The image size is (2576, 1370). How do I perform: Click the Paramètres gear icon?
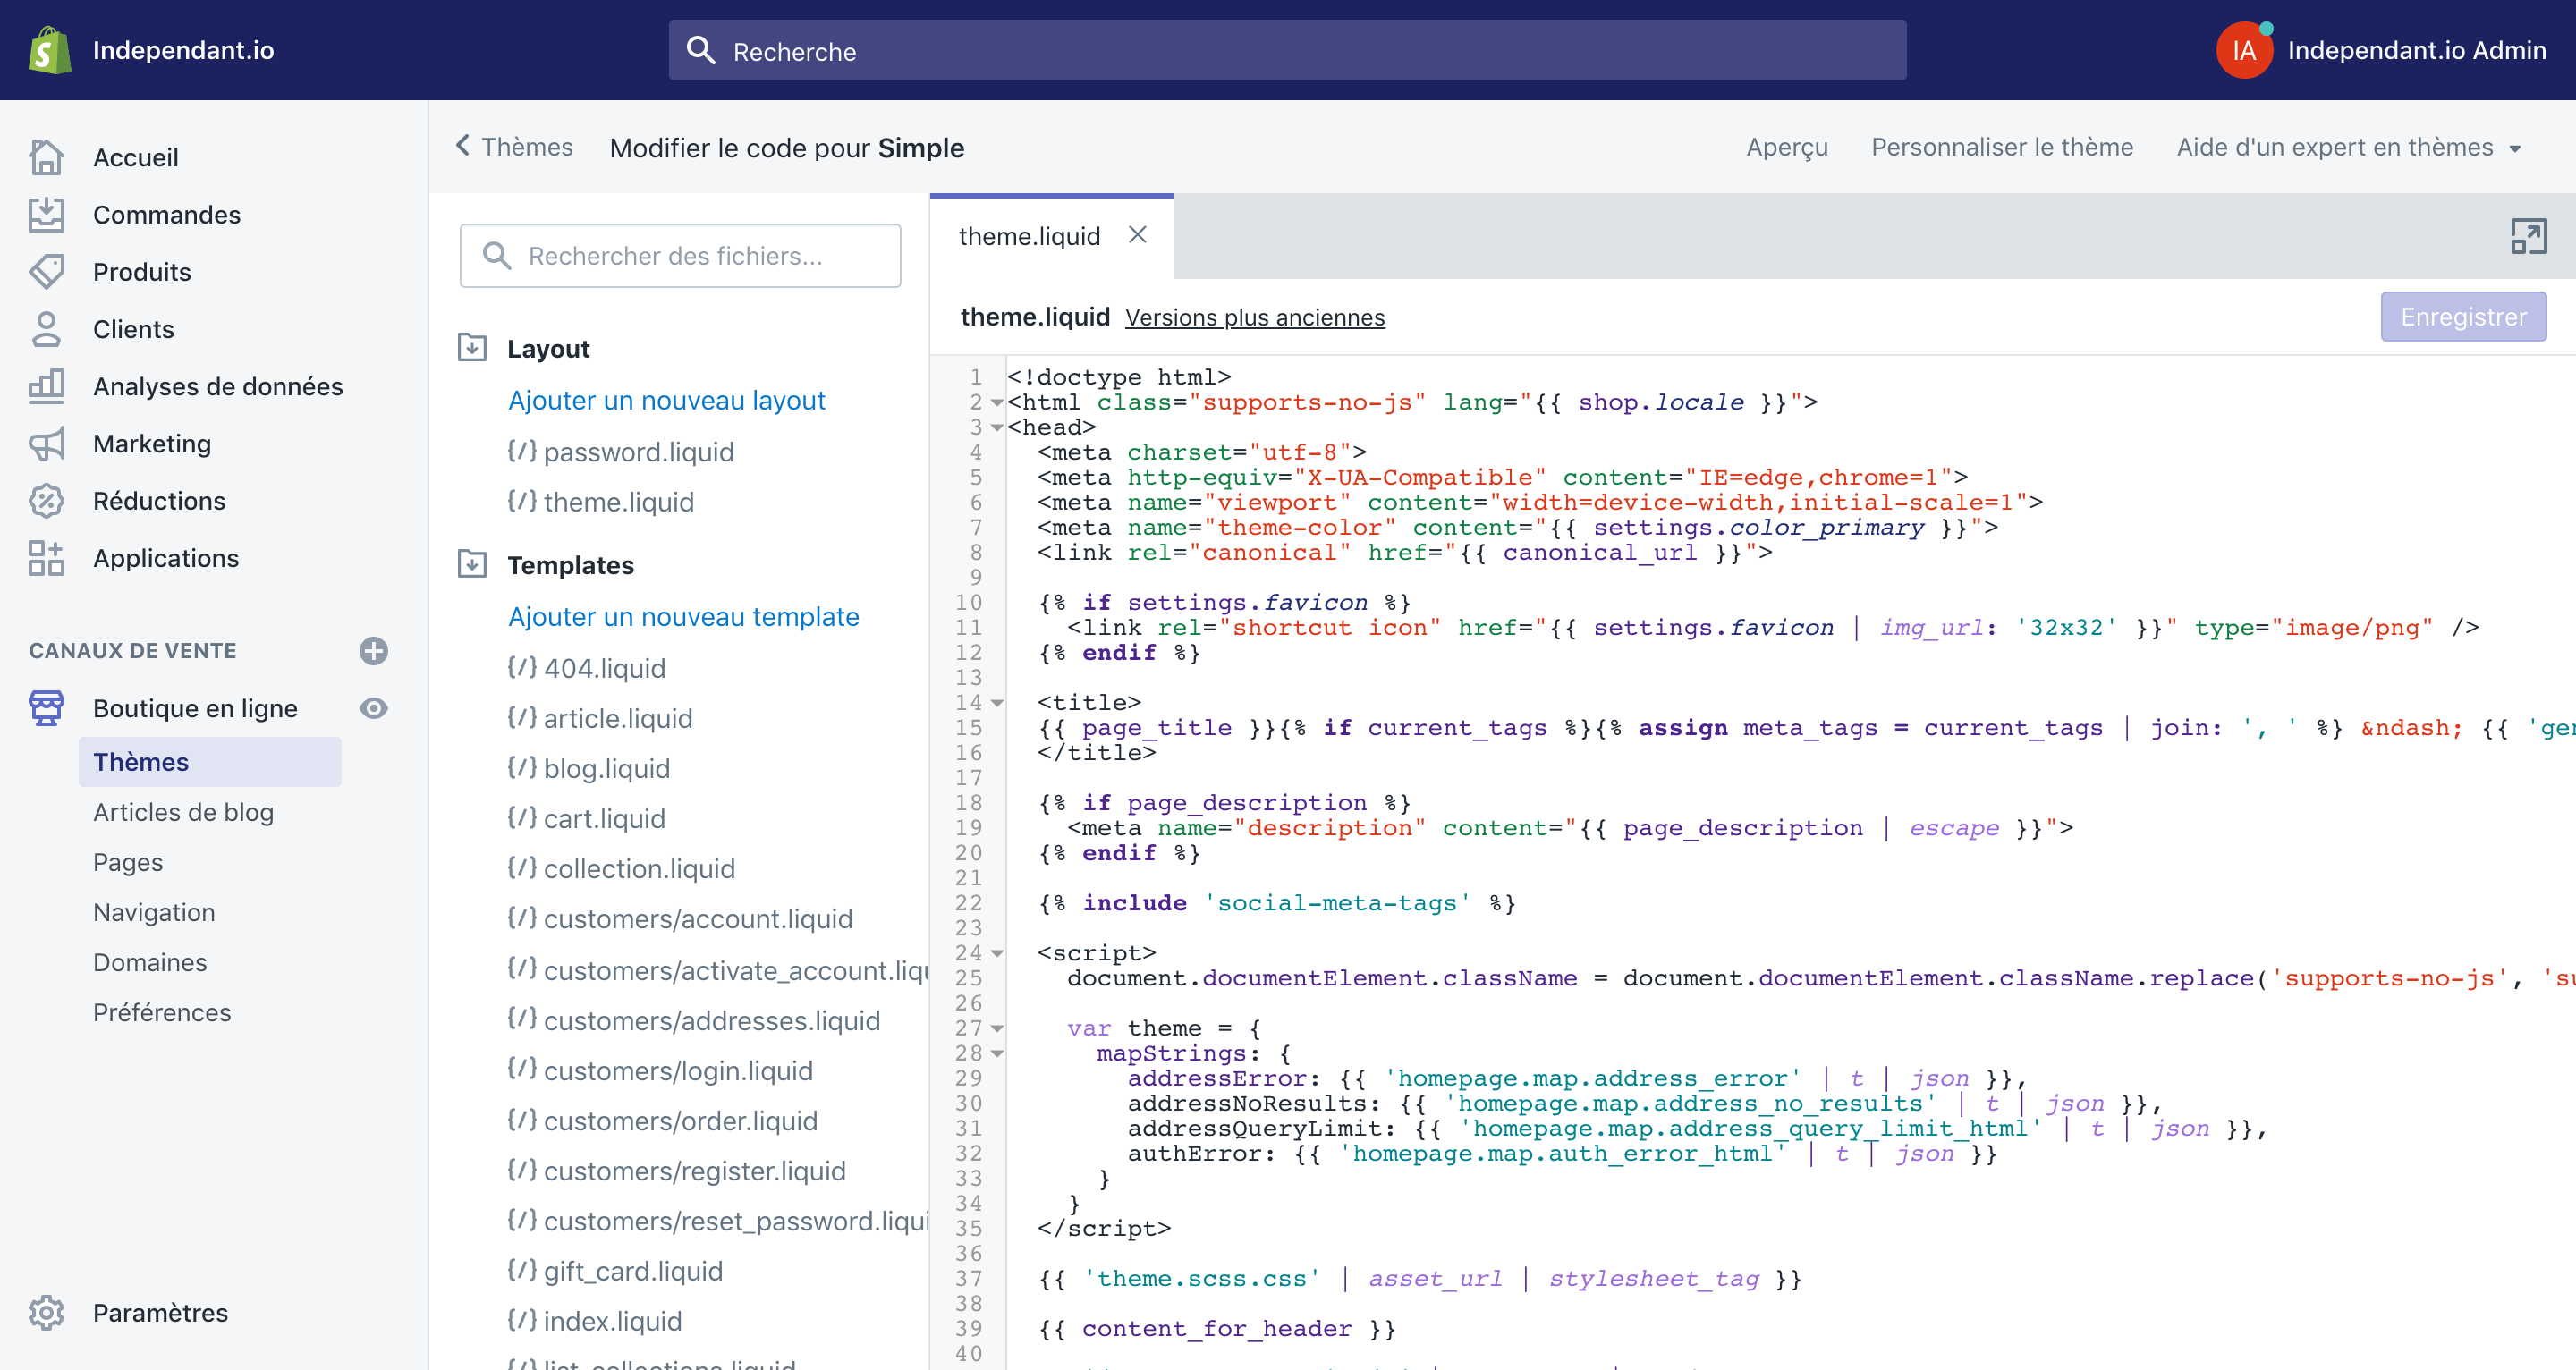46,1312
